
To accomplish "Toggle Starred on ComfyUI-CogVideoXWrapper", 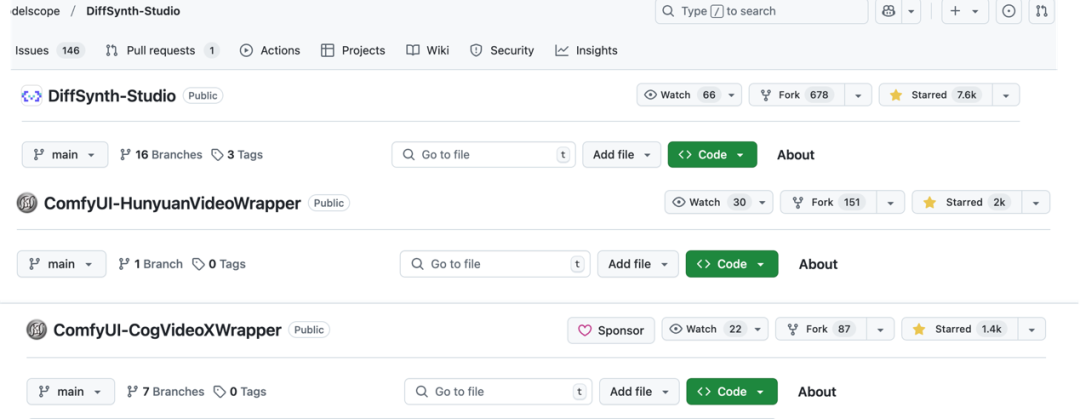I will tap(955, 329).
